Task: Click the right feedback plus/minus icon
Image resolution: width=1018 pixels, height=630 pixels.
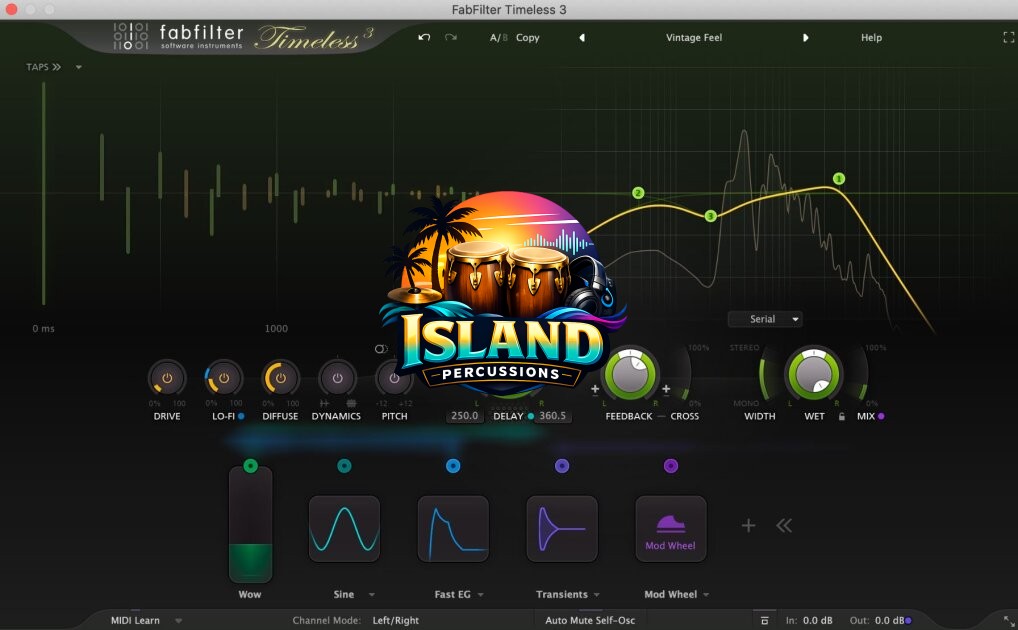Action: pyautogui.click(x=665, y=389)
